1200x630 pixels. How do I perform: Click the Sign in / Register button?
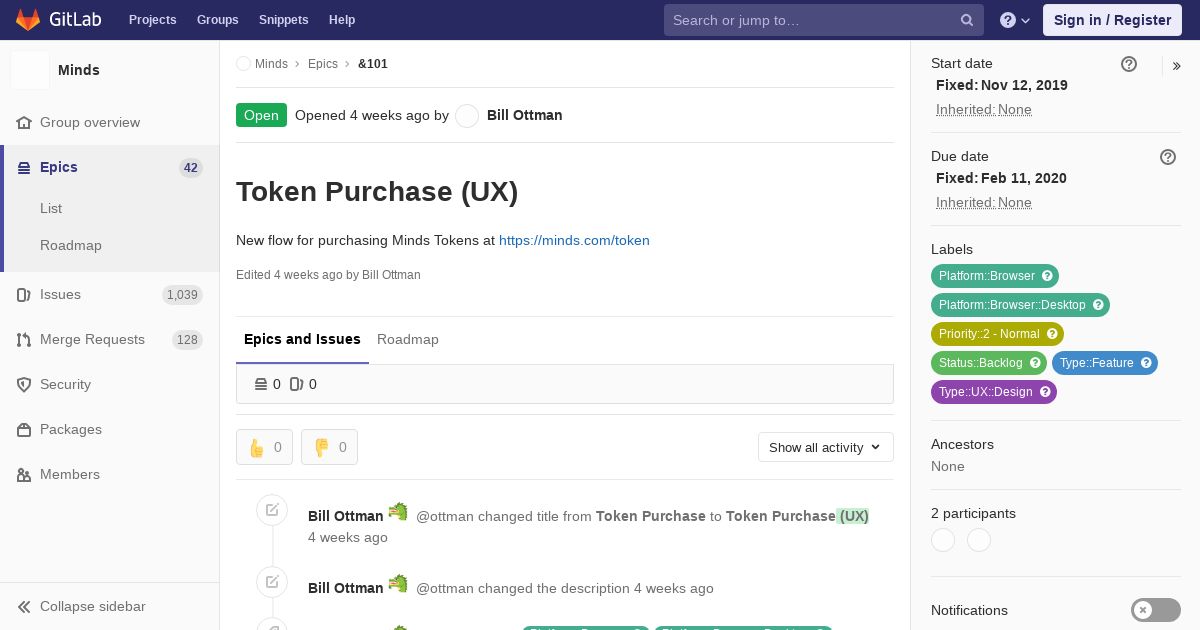click(1112, 20)
